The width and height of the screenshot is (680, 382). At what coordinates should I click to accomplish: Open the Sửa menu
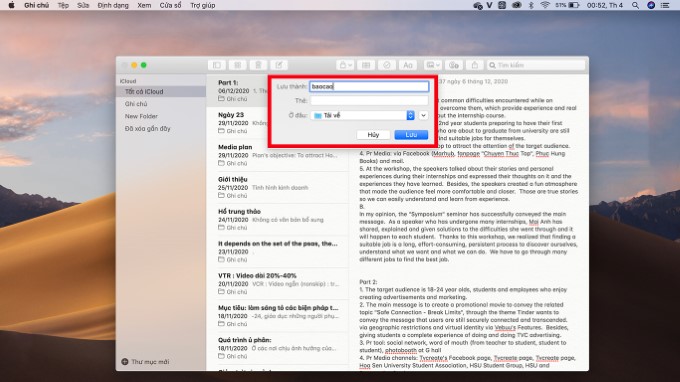[x=83, y=5]
